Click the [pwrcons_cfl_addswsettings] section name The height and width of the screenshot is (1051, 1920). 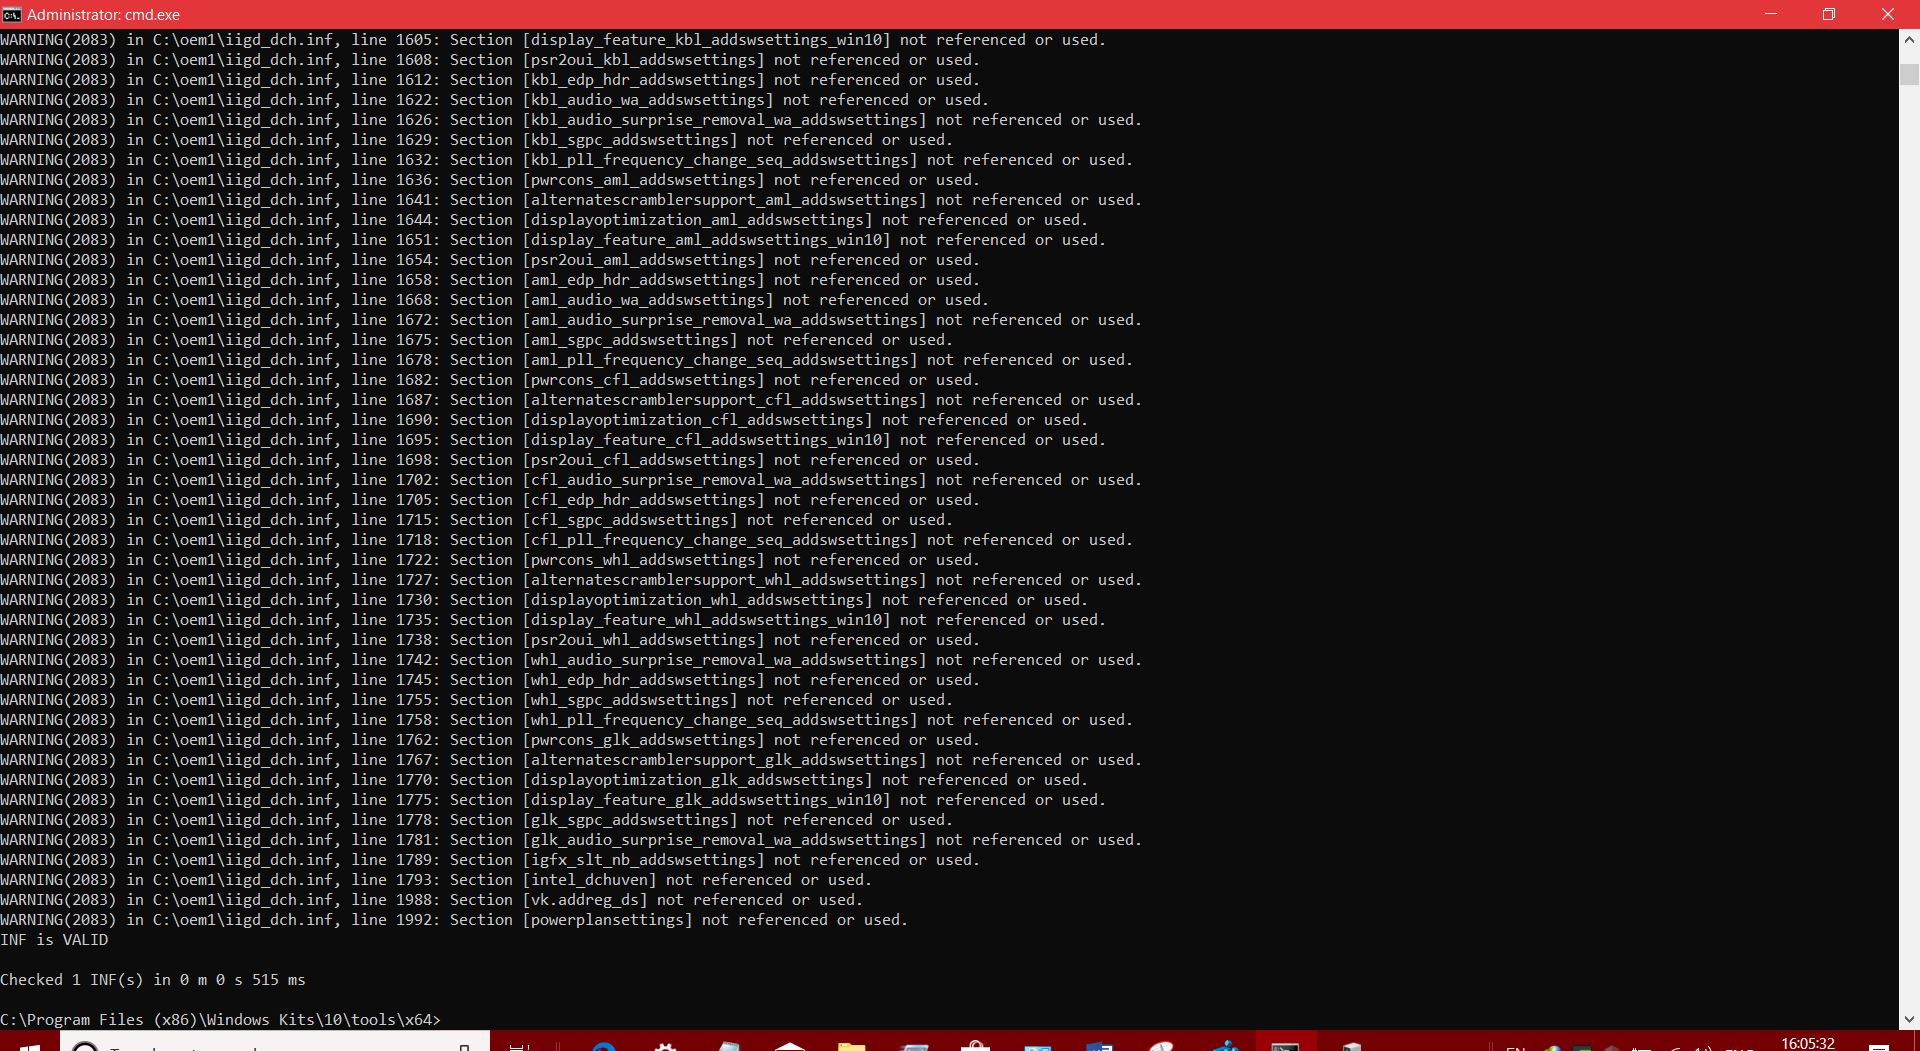(x=643, y=380)
